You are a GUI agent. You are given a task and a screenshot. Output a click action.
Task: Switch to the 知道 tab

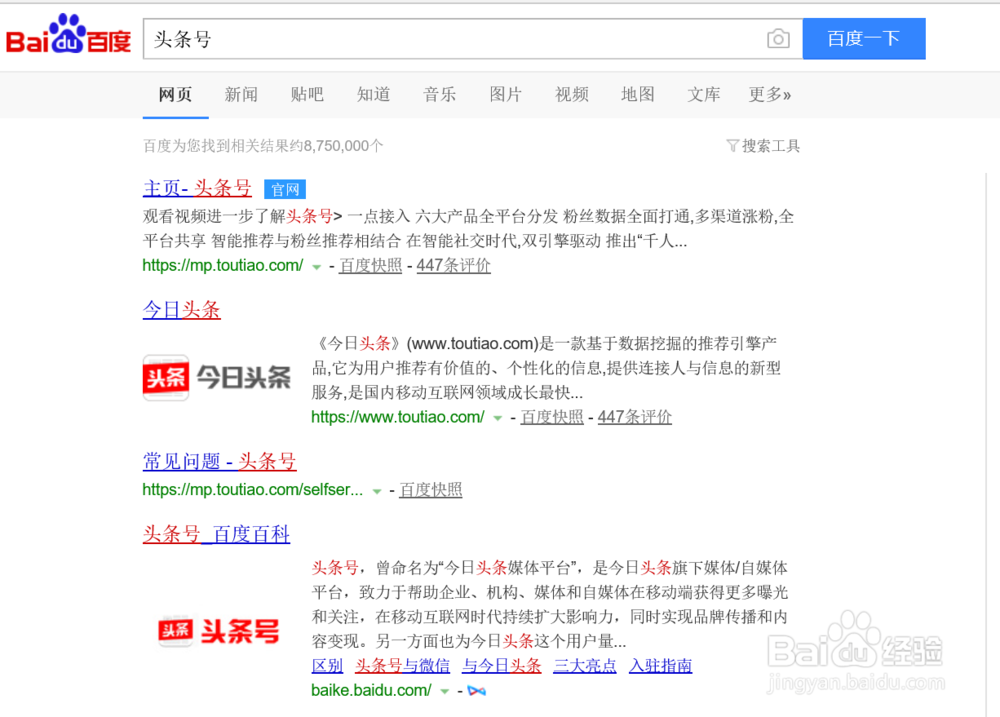pyautogui.click(x=373, y=94)
